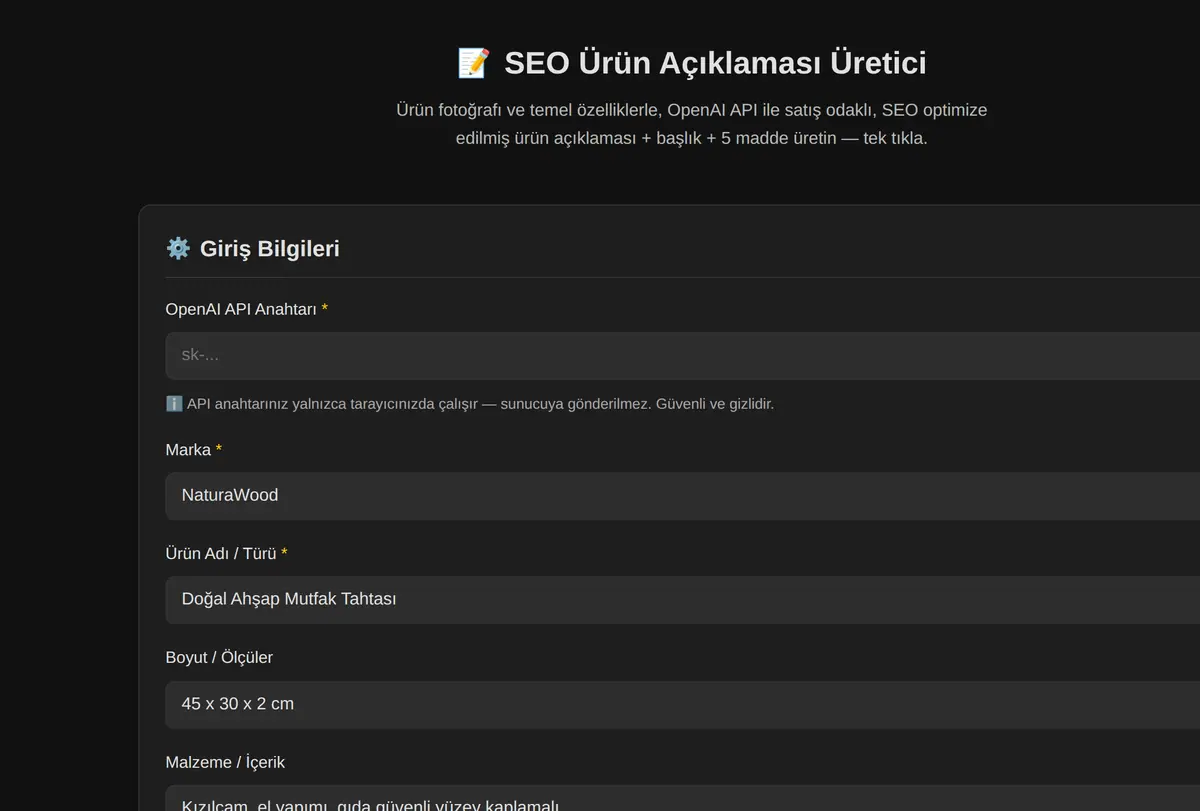Click the Malzeme / İçerik label

pos(225,762)
